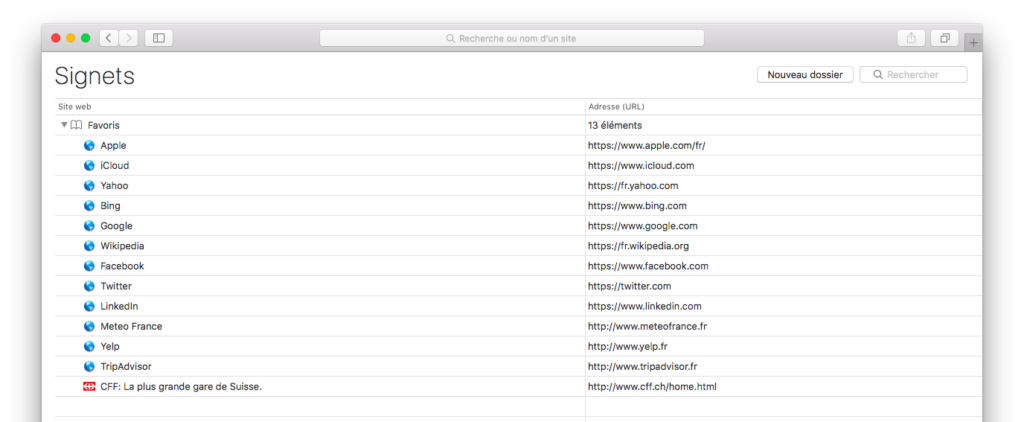Click the globe icon beside LinkedIn
Viewport: 1024px width, 422px height.
tap(89, 306)
